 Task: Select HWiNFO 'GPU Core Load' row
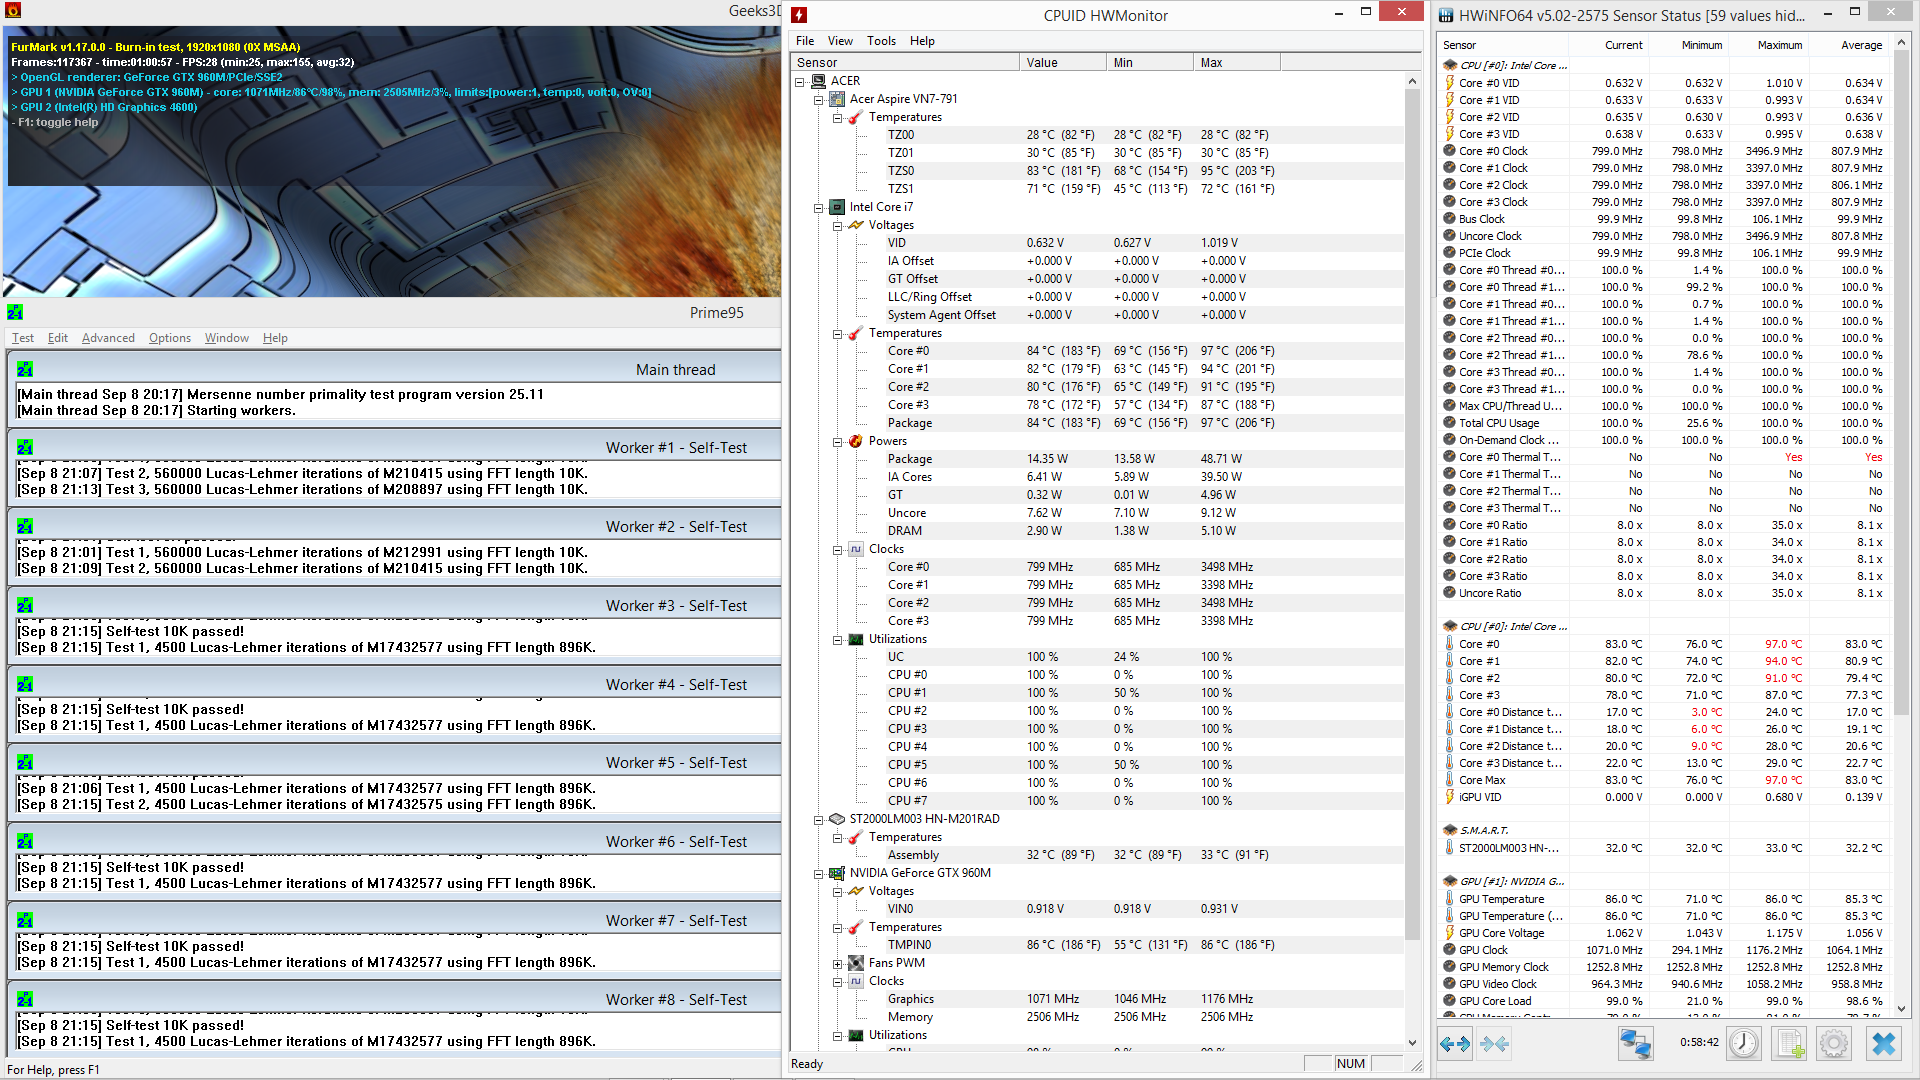1664,1001
